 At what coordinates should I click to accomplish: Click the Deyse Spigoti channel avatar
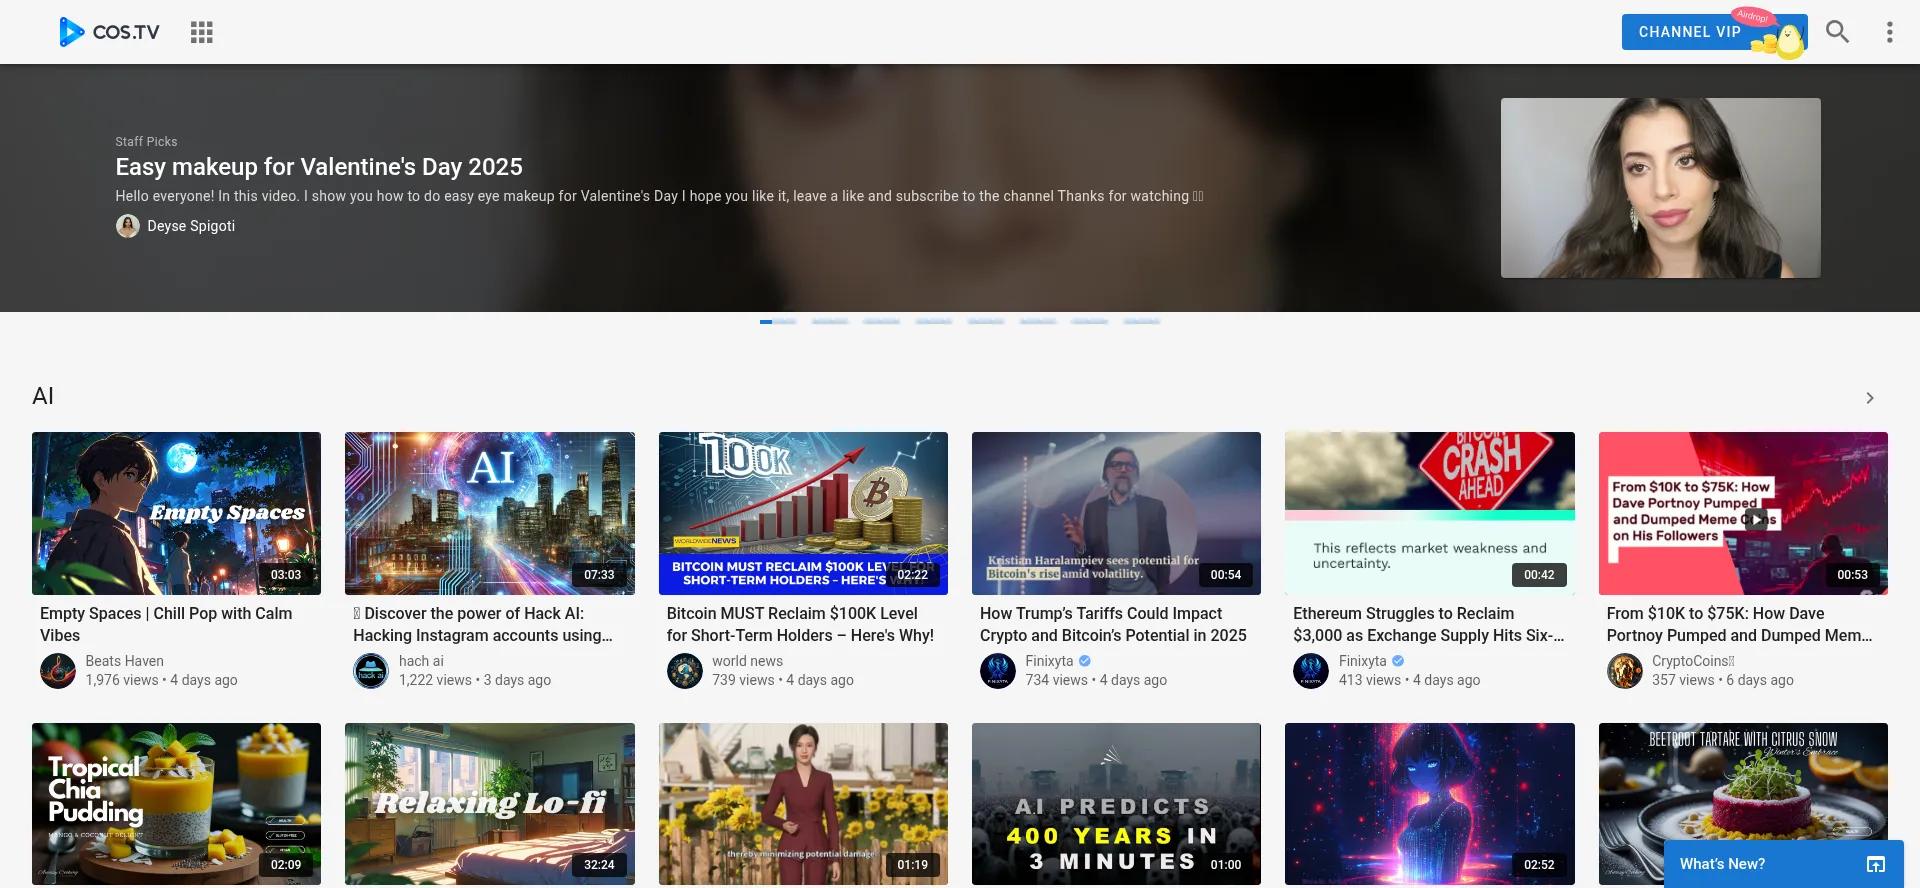[127, 226]
